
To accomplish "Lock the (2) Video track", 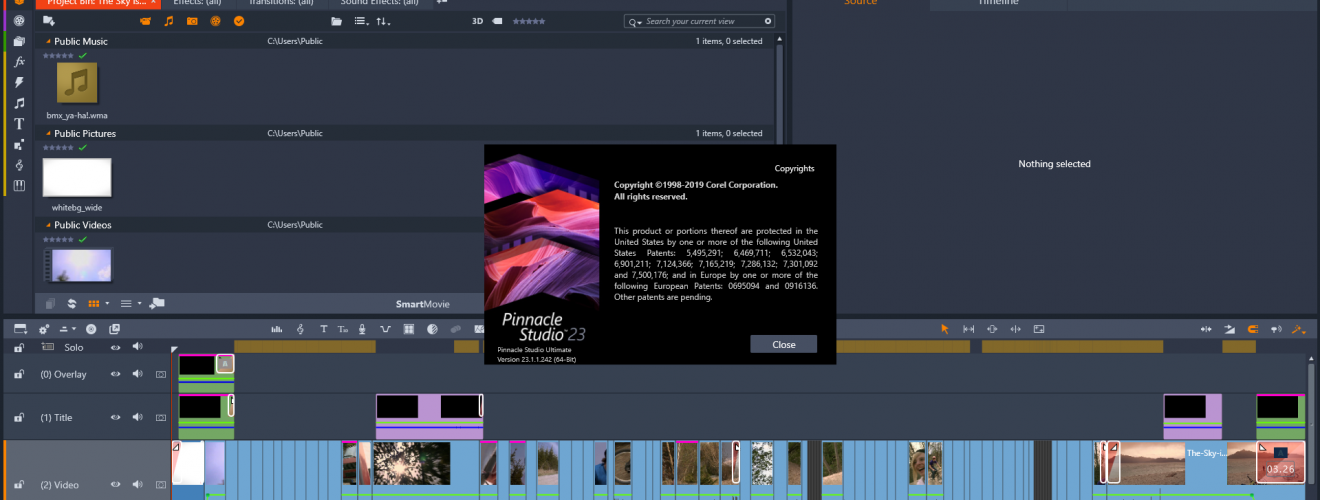I will pyautogui.click(x=19, y=484).
